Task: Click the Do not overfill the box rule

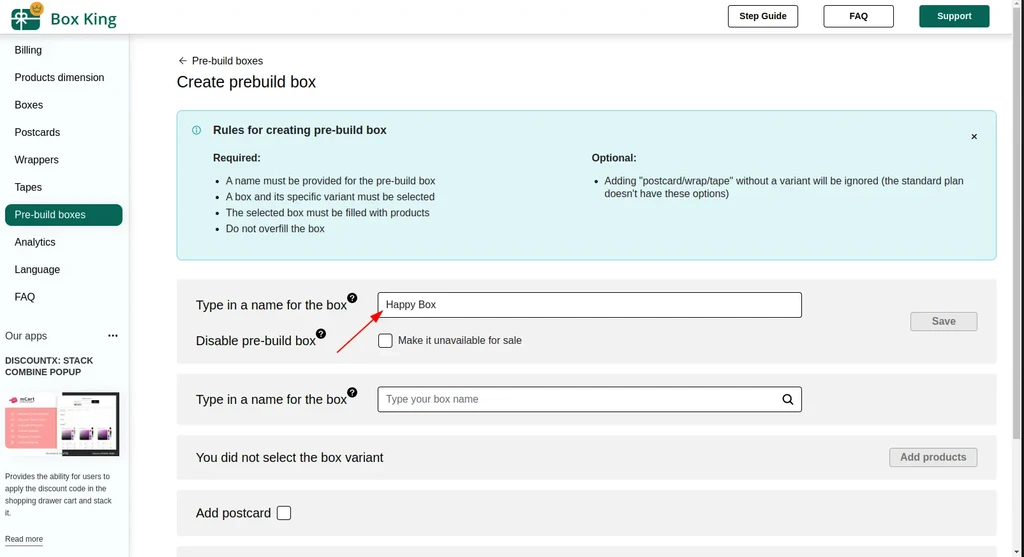Action: (x=275, y=229)
